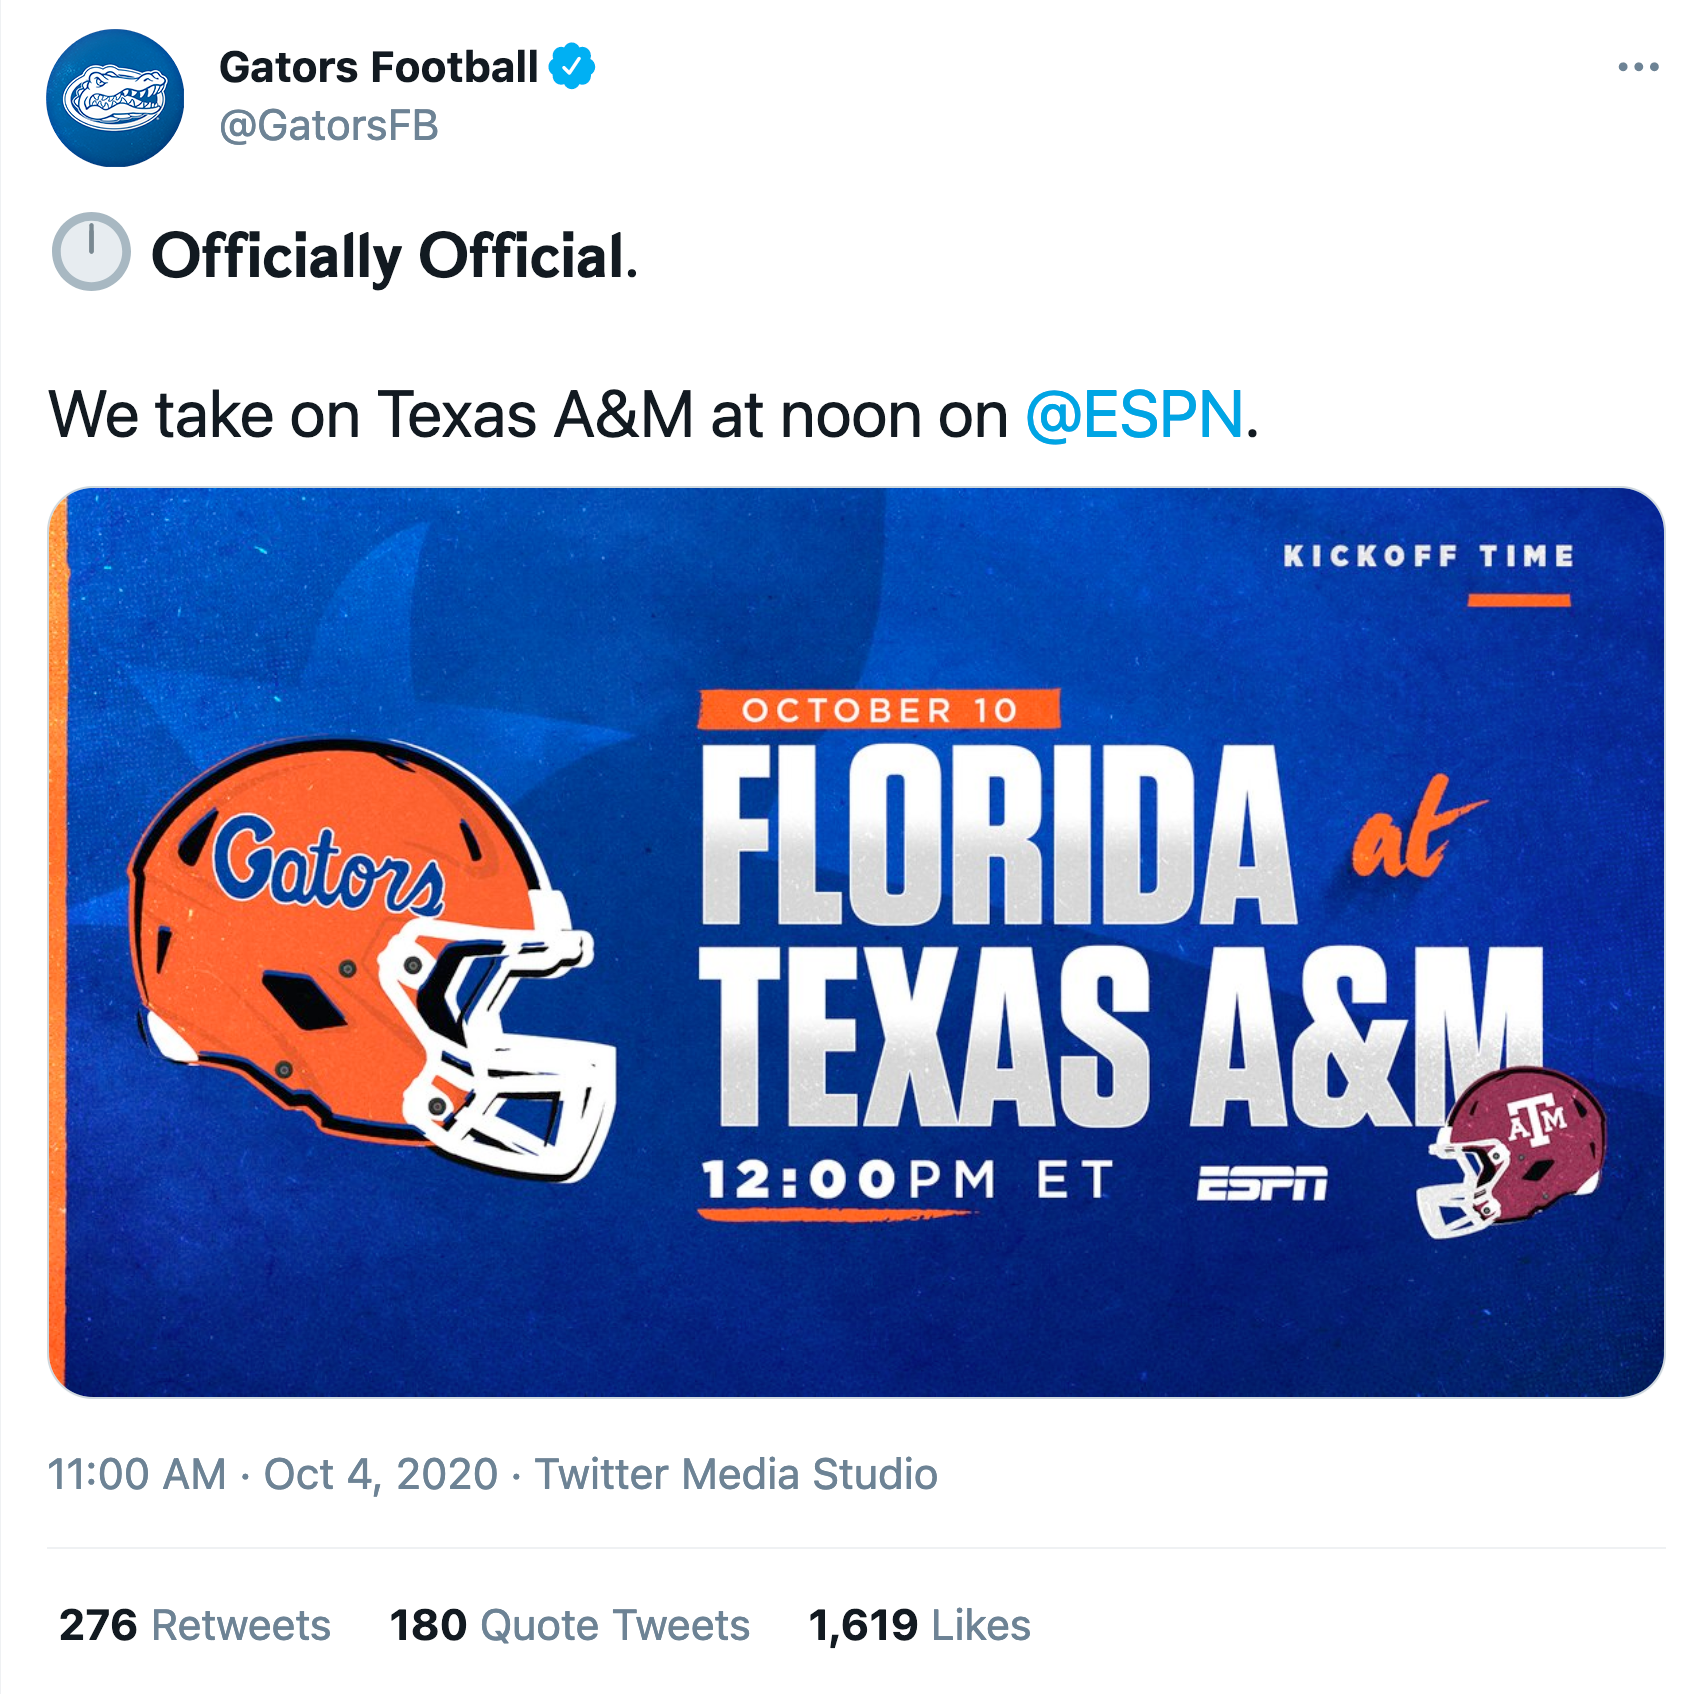
Task: Open the Gators Football profile avatar
Action: (x=115, y=98)
